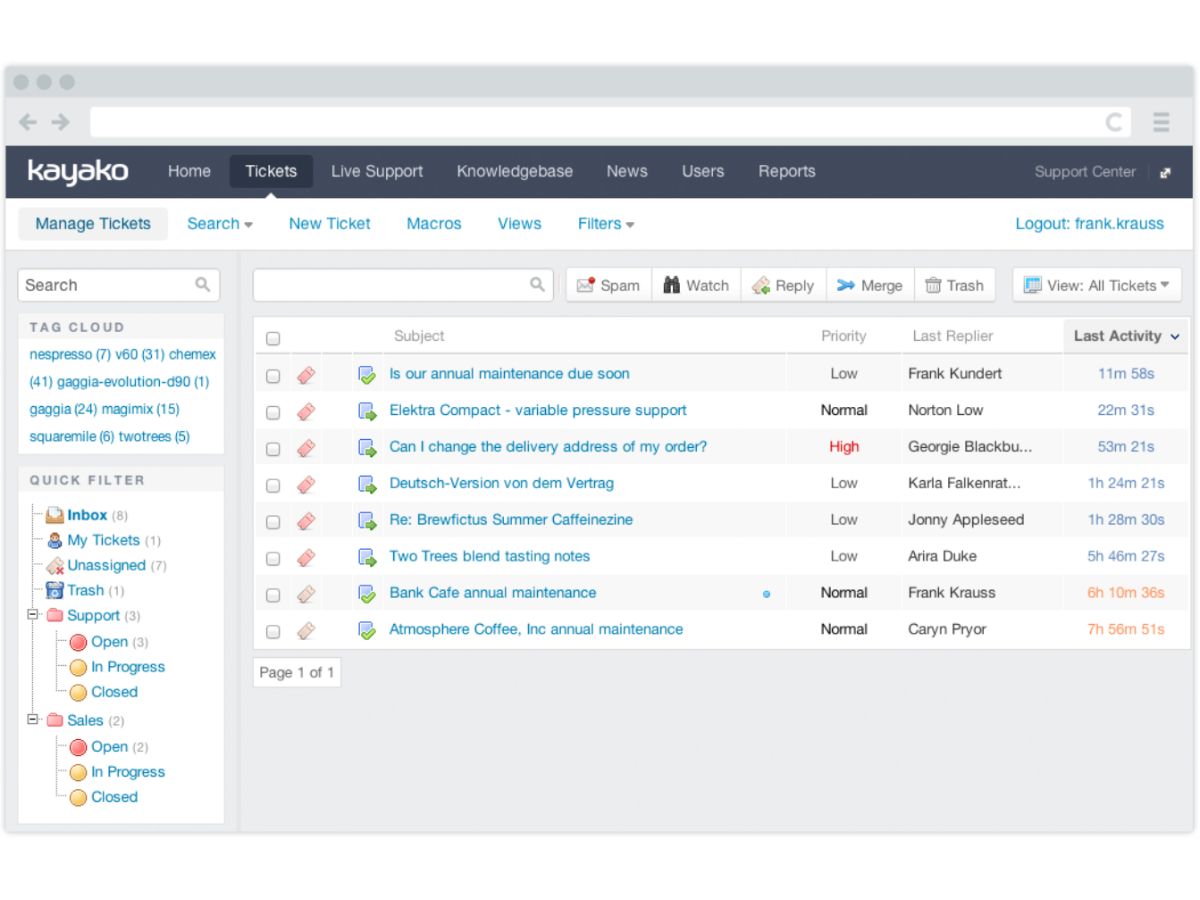The image size is (1200, 900).
Task: Toggle the select-all tickets checkbox in header
Action: (x=273, y=338)
